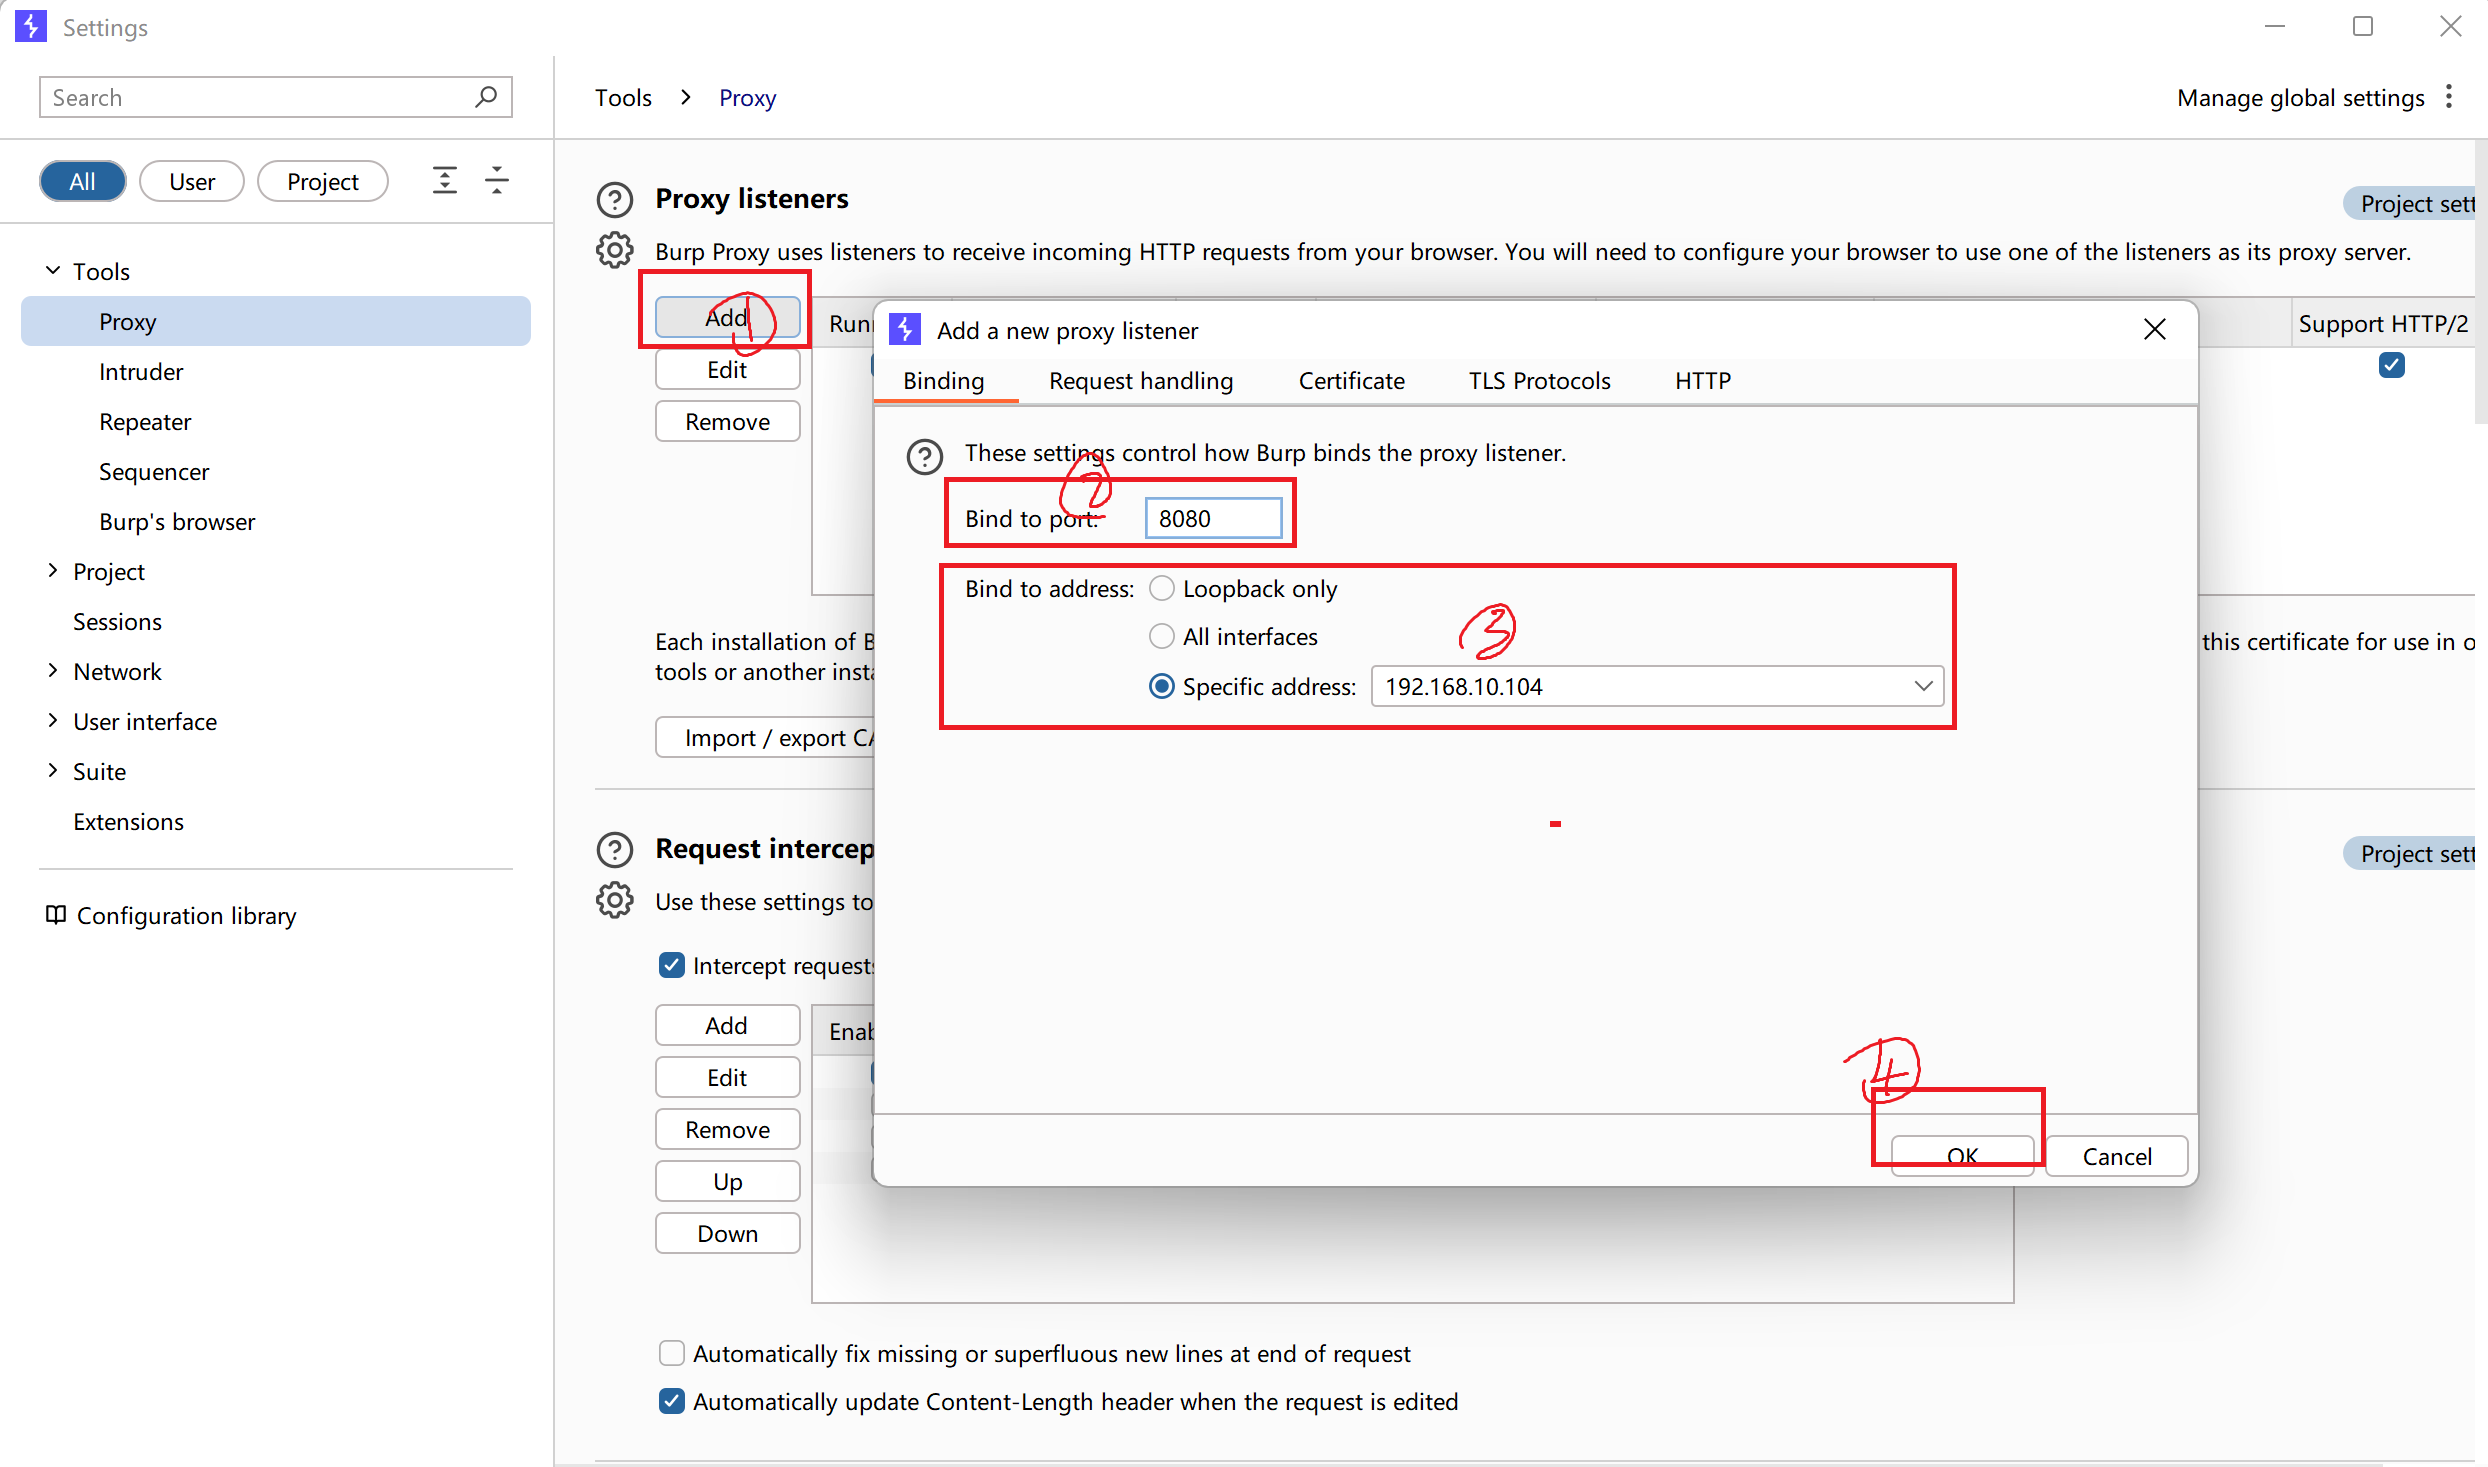This screenshot has width=2488, height=1467.
Task: Expand the Network tree section
Action: pos(53,671)
